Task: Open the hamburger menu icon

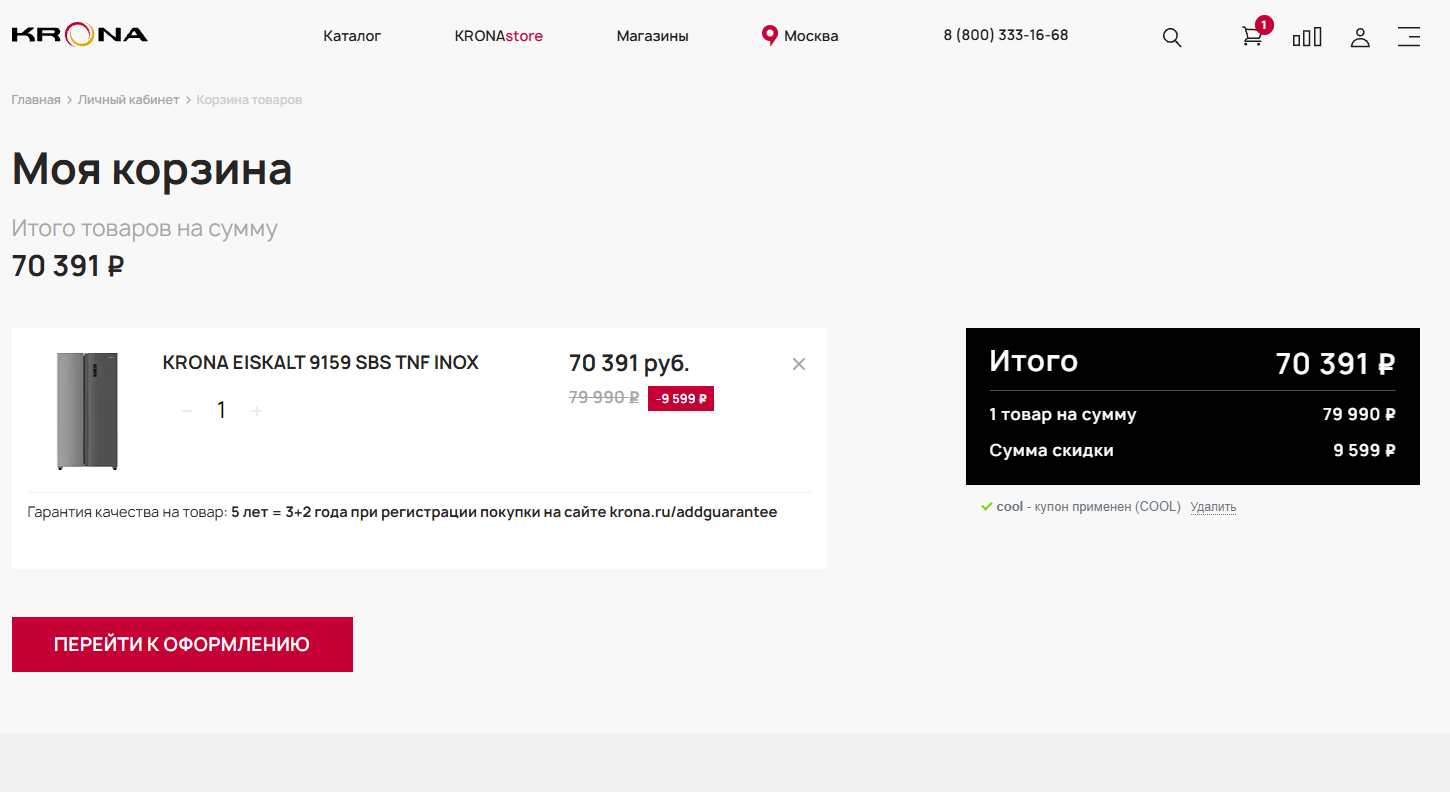Action: tap(1409, 37)
